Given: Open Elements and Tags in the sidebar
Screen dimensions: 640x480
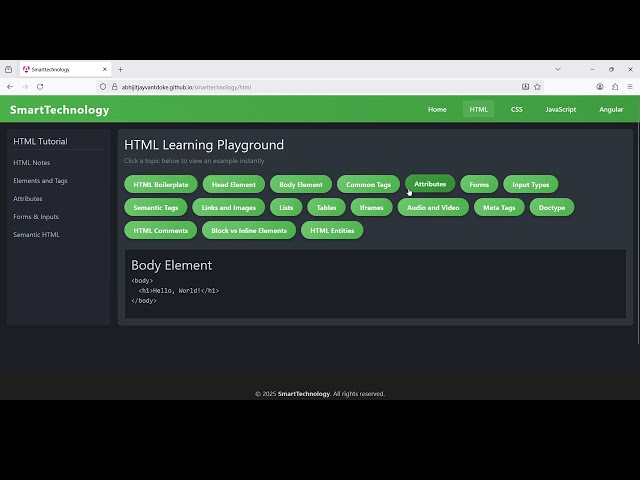Looking at the screenshot, I should pos(40,180).
